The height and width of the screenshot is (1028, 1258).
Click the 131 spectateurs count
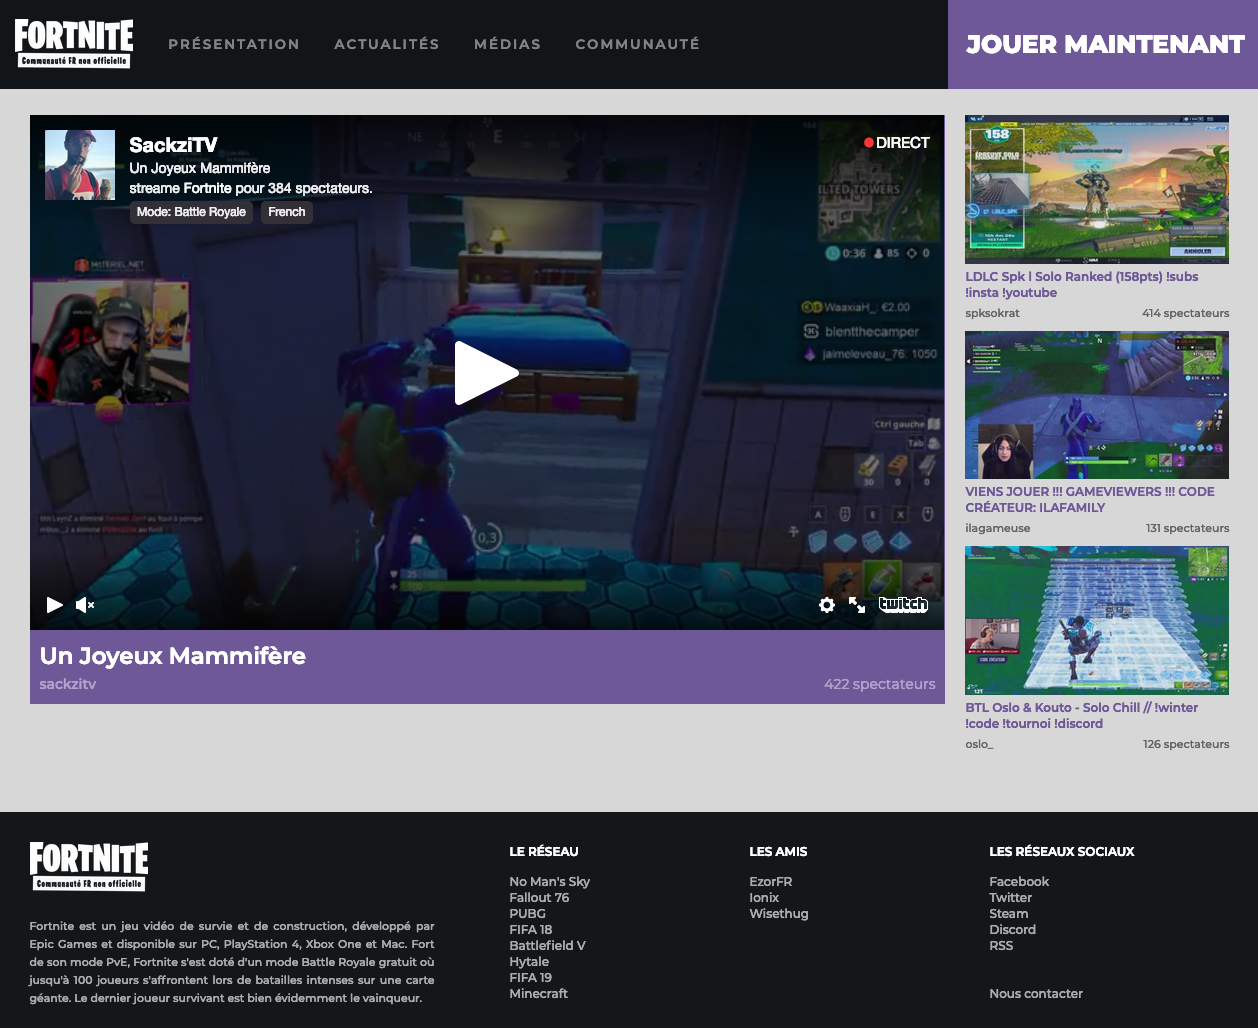coord(1188,528)
